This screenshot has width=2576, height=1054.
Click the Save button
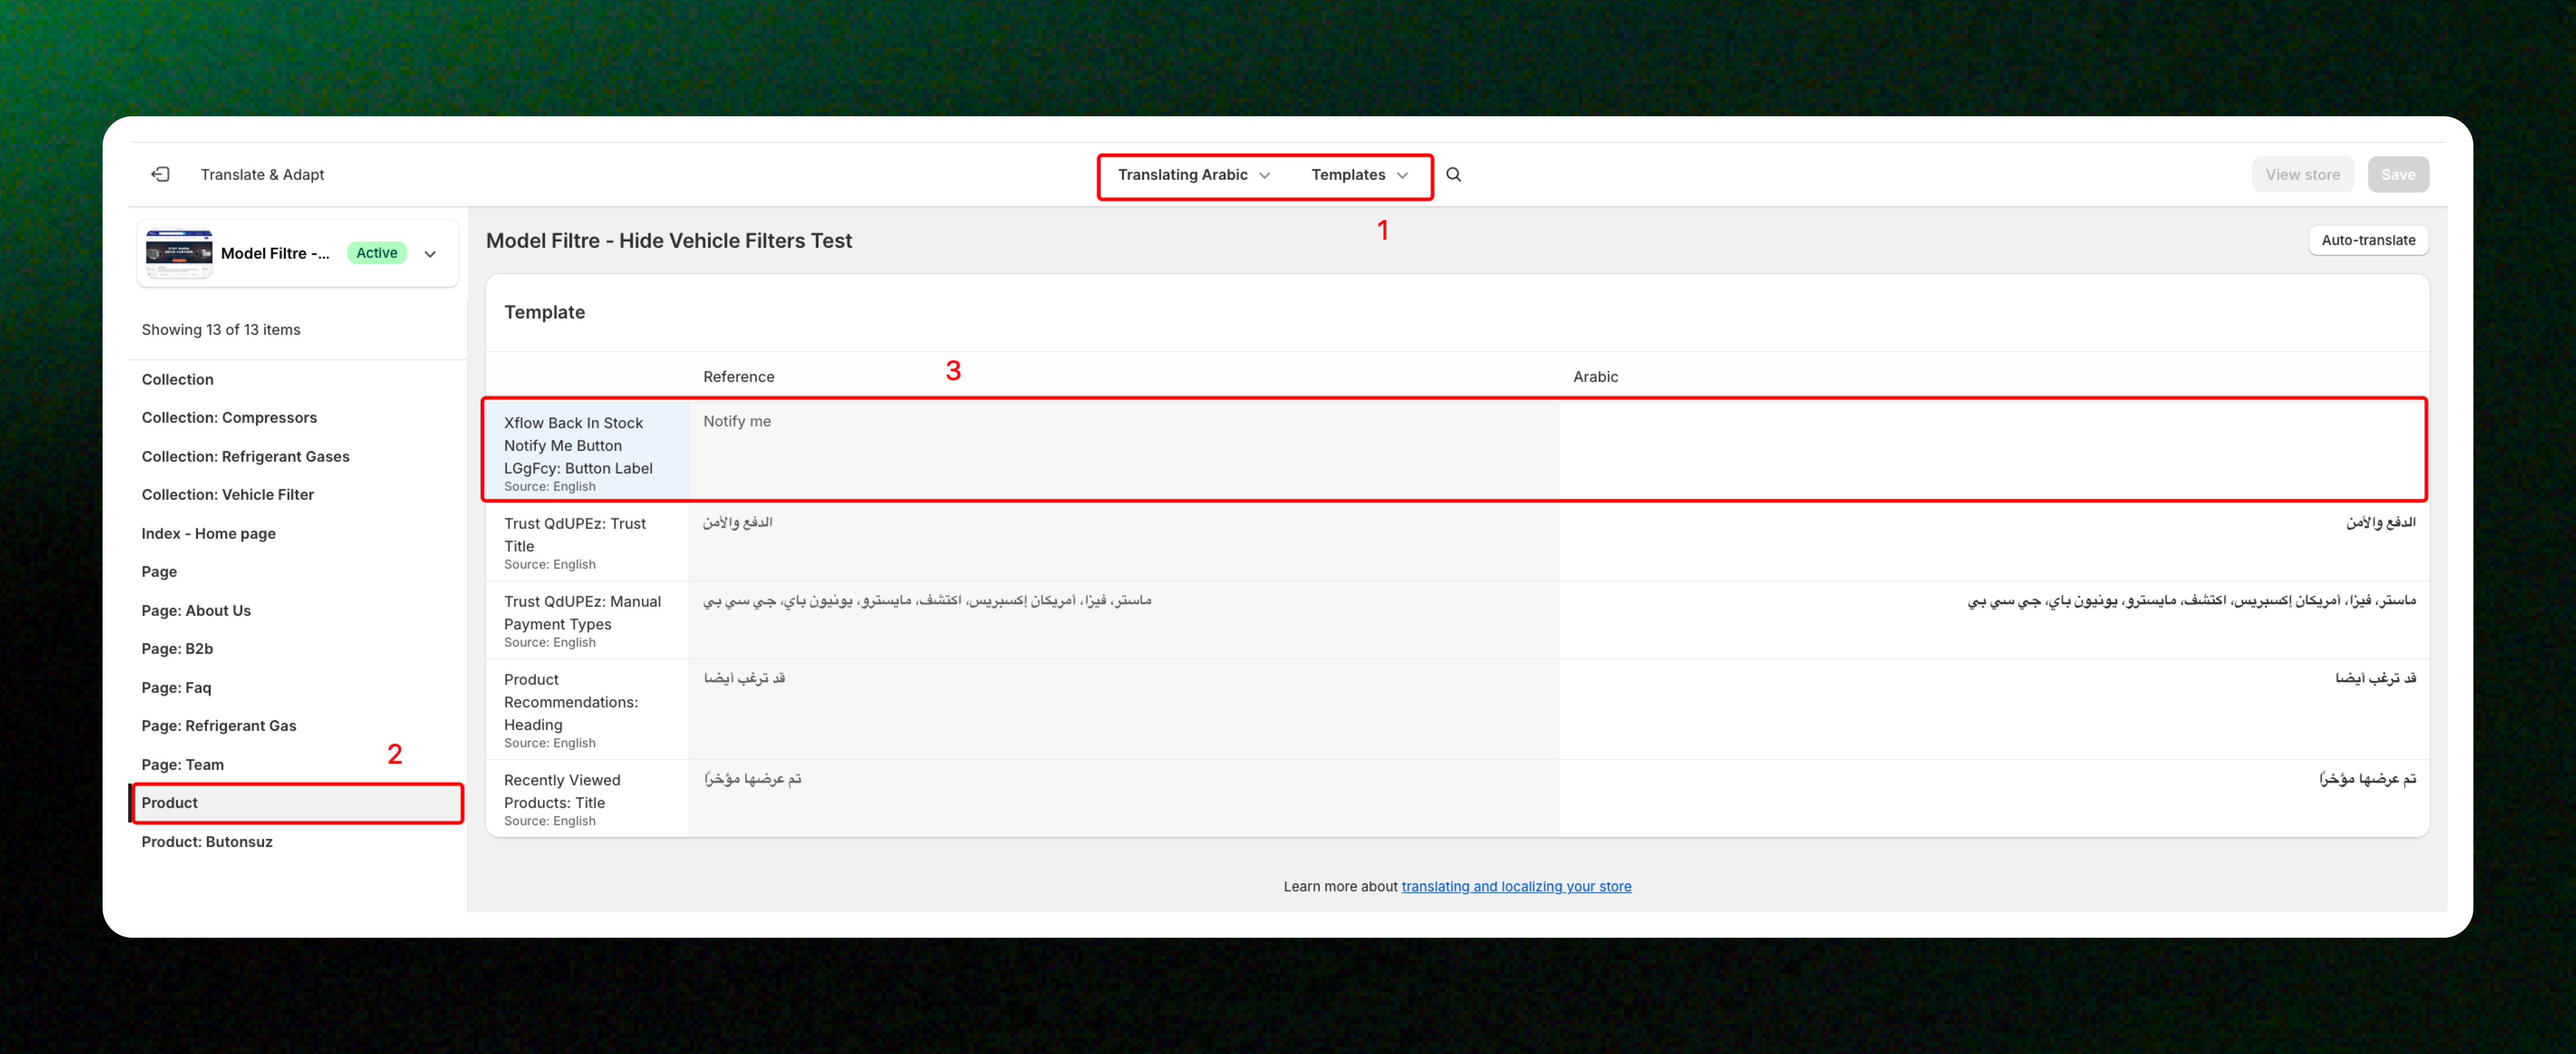[x=2397, y=174]
